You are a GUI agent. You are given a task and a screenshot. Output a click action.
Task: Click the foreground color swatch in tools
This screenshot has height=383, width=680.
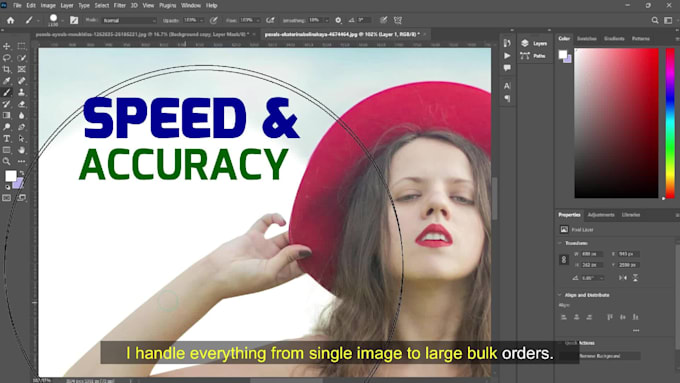[x=11, y=176]
